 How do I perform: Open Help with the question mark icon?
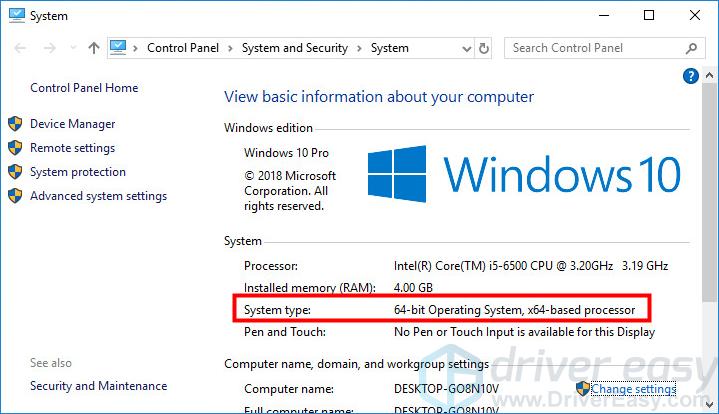point(691,76)
